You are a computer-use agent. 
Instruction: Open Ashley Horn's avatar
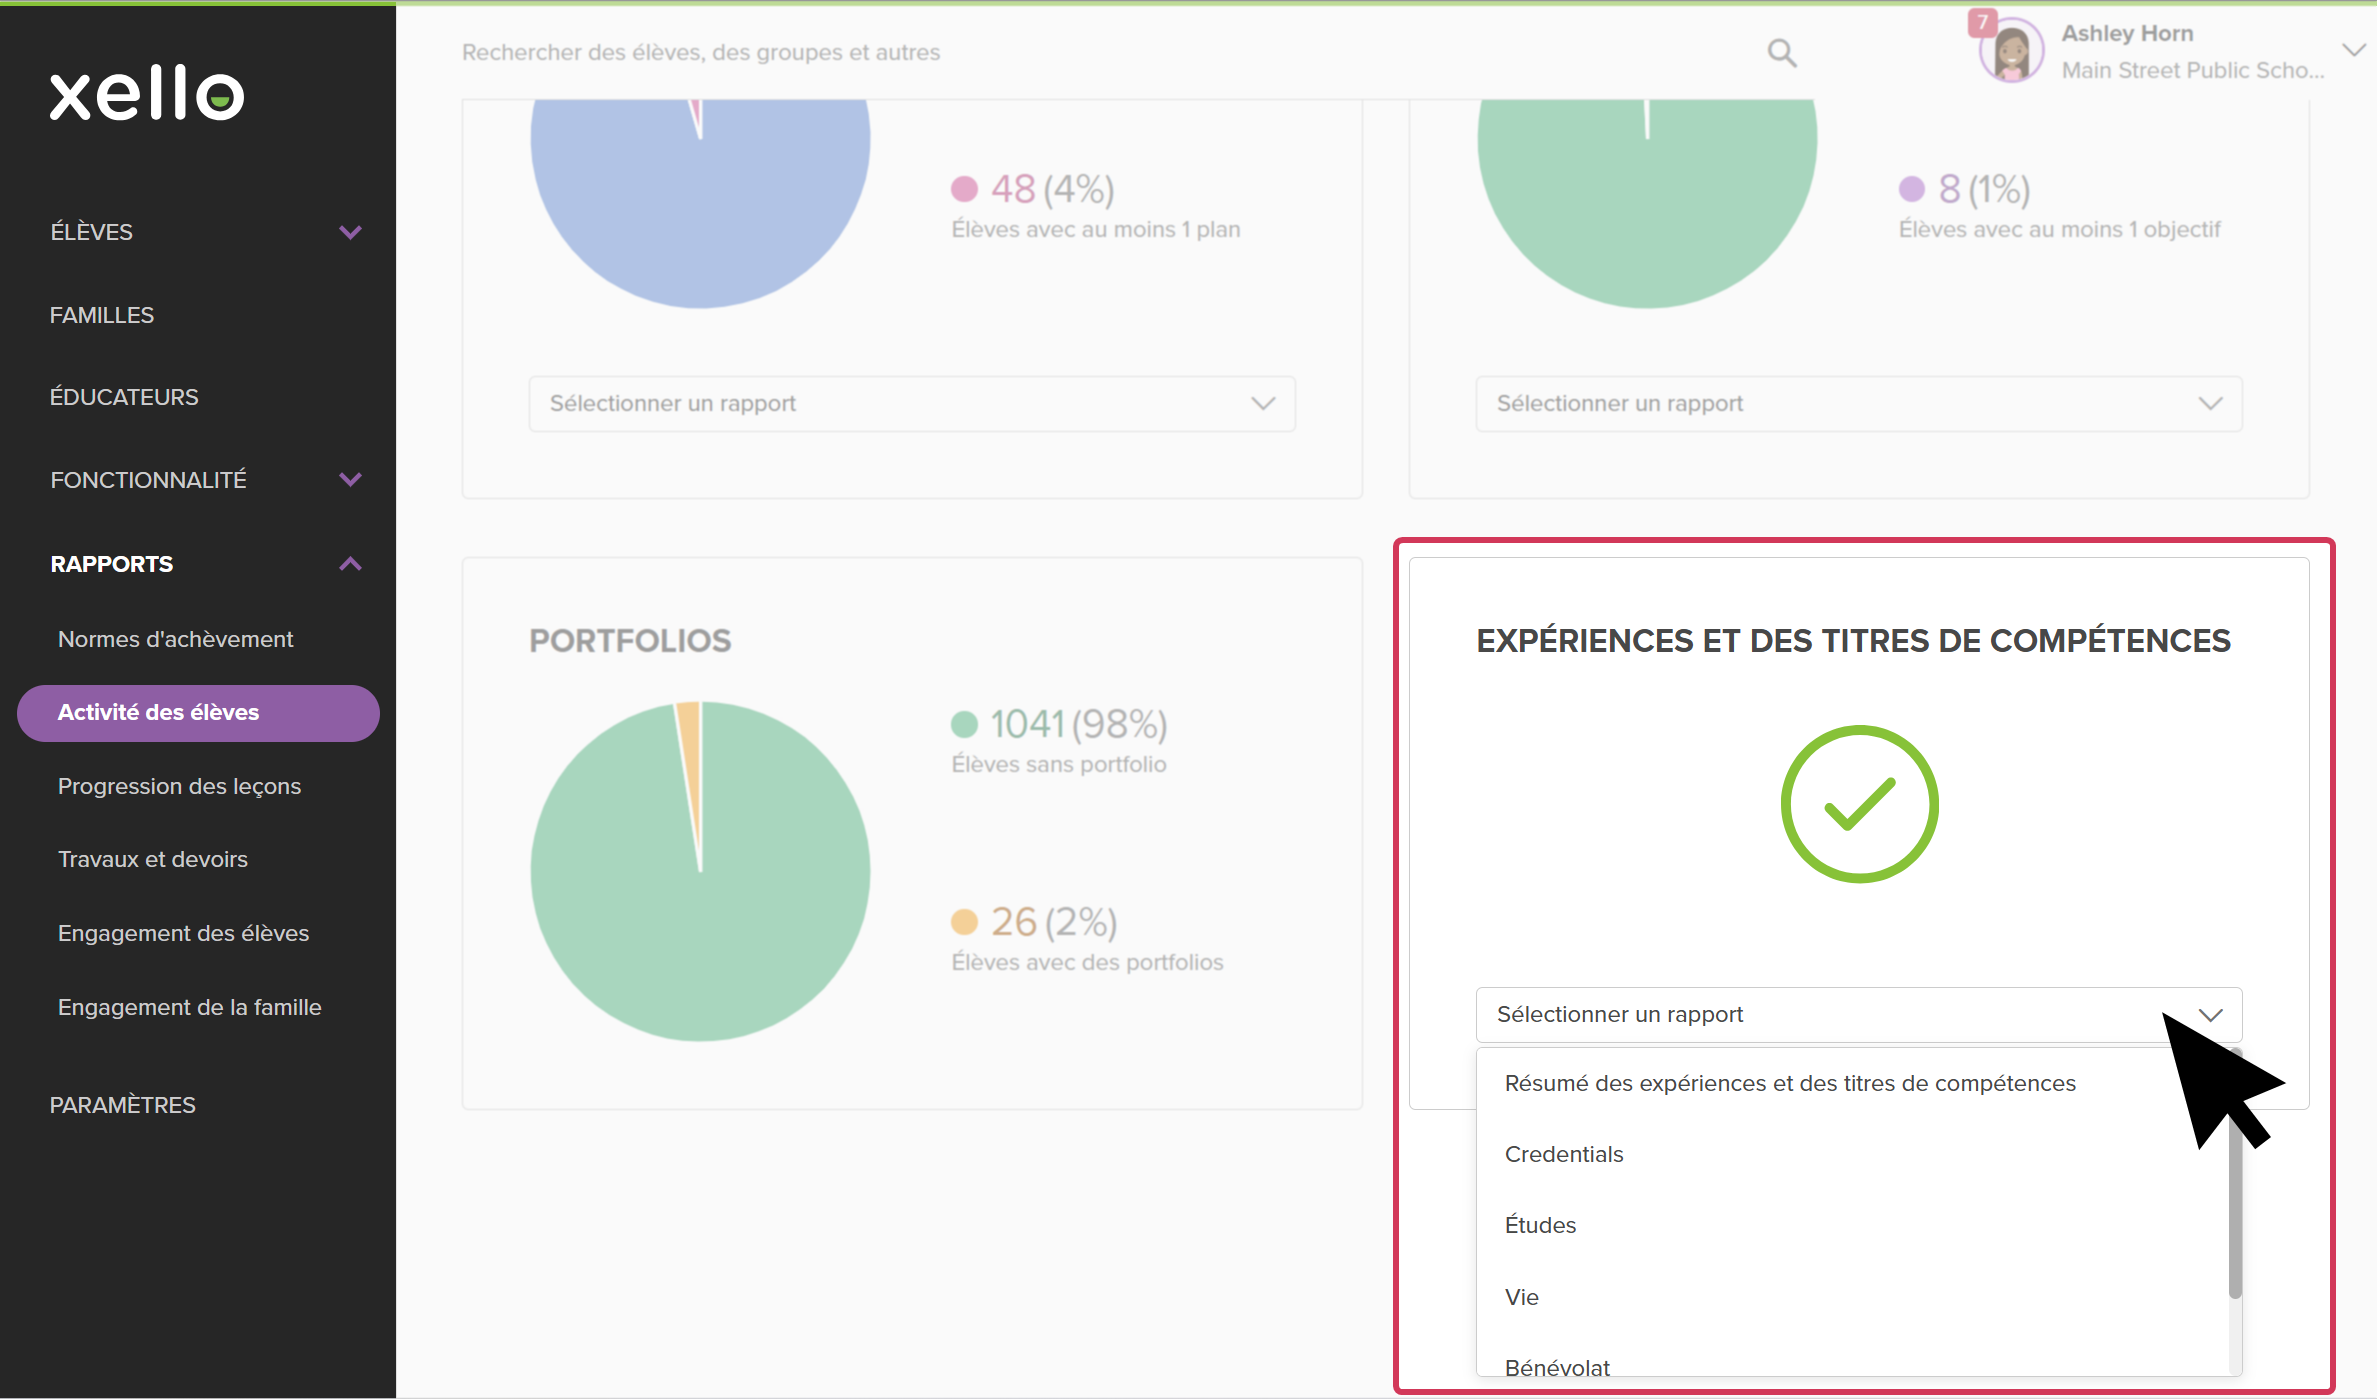pos(2011,51)
